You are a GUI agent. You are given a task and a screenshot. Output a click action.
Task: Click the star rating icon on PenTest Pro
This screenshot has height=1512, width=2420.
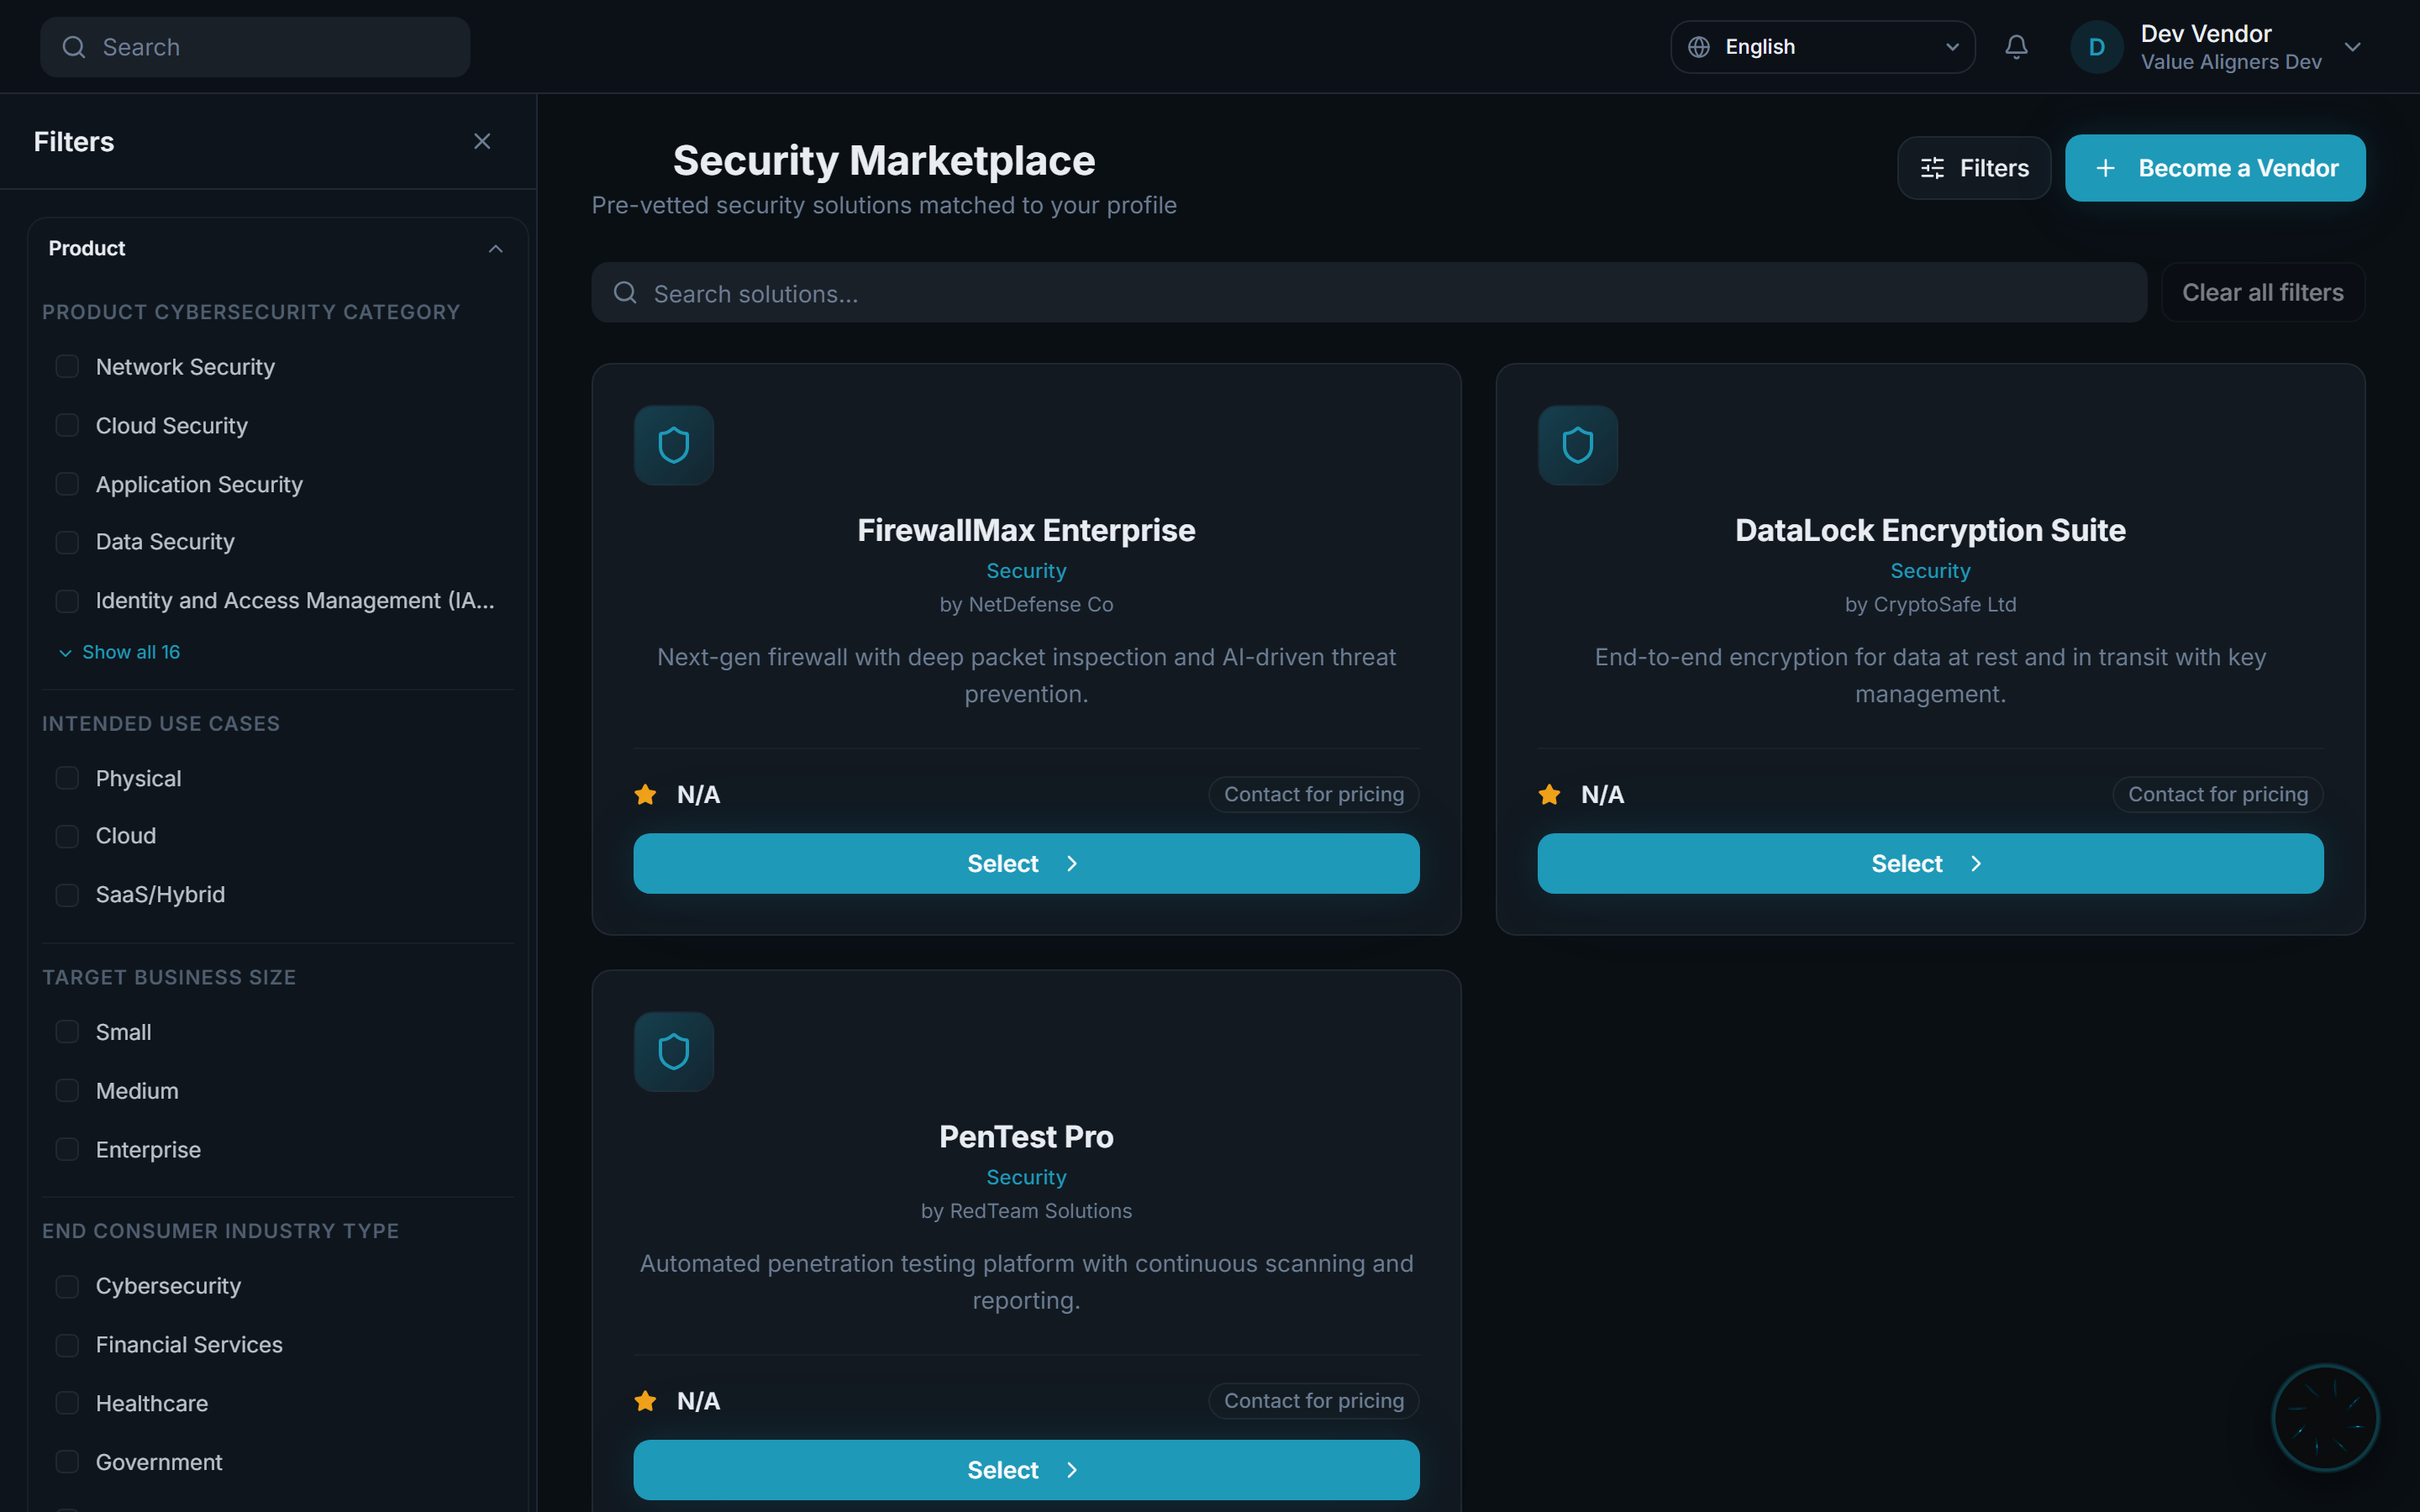pyautogui.click(x=646, y=1401)
